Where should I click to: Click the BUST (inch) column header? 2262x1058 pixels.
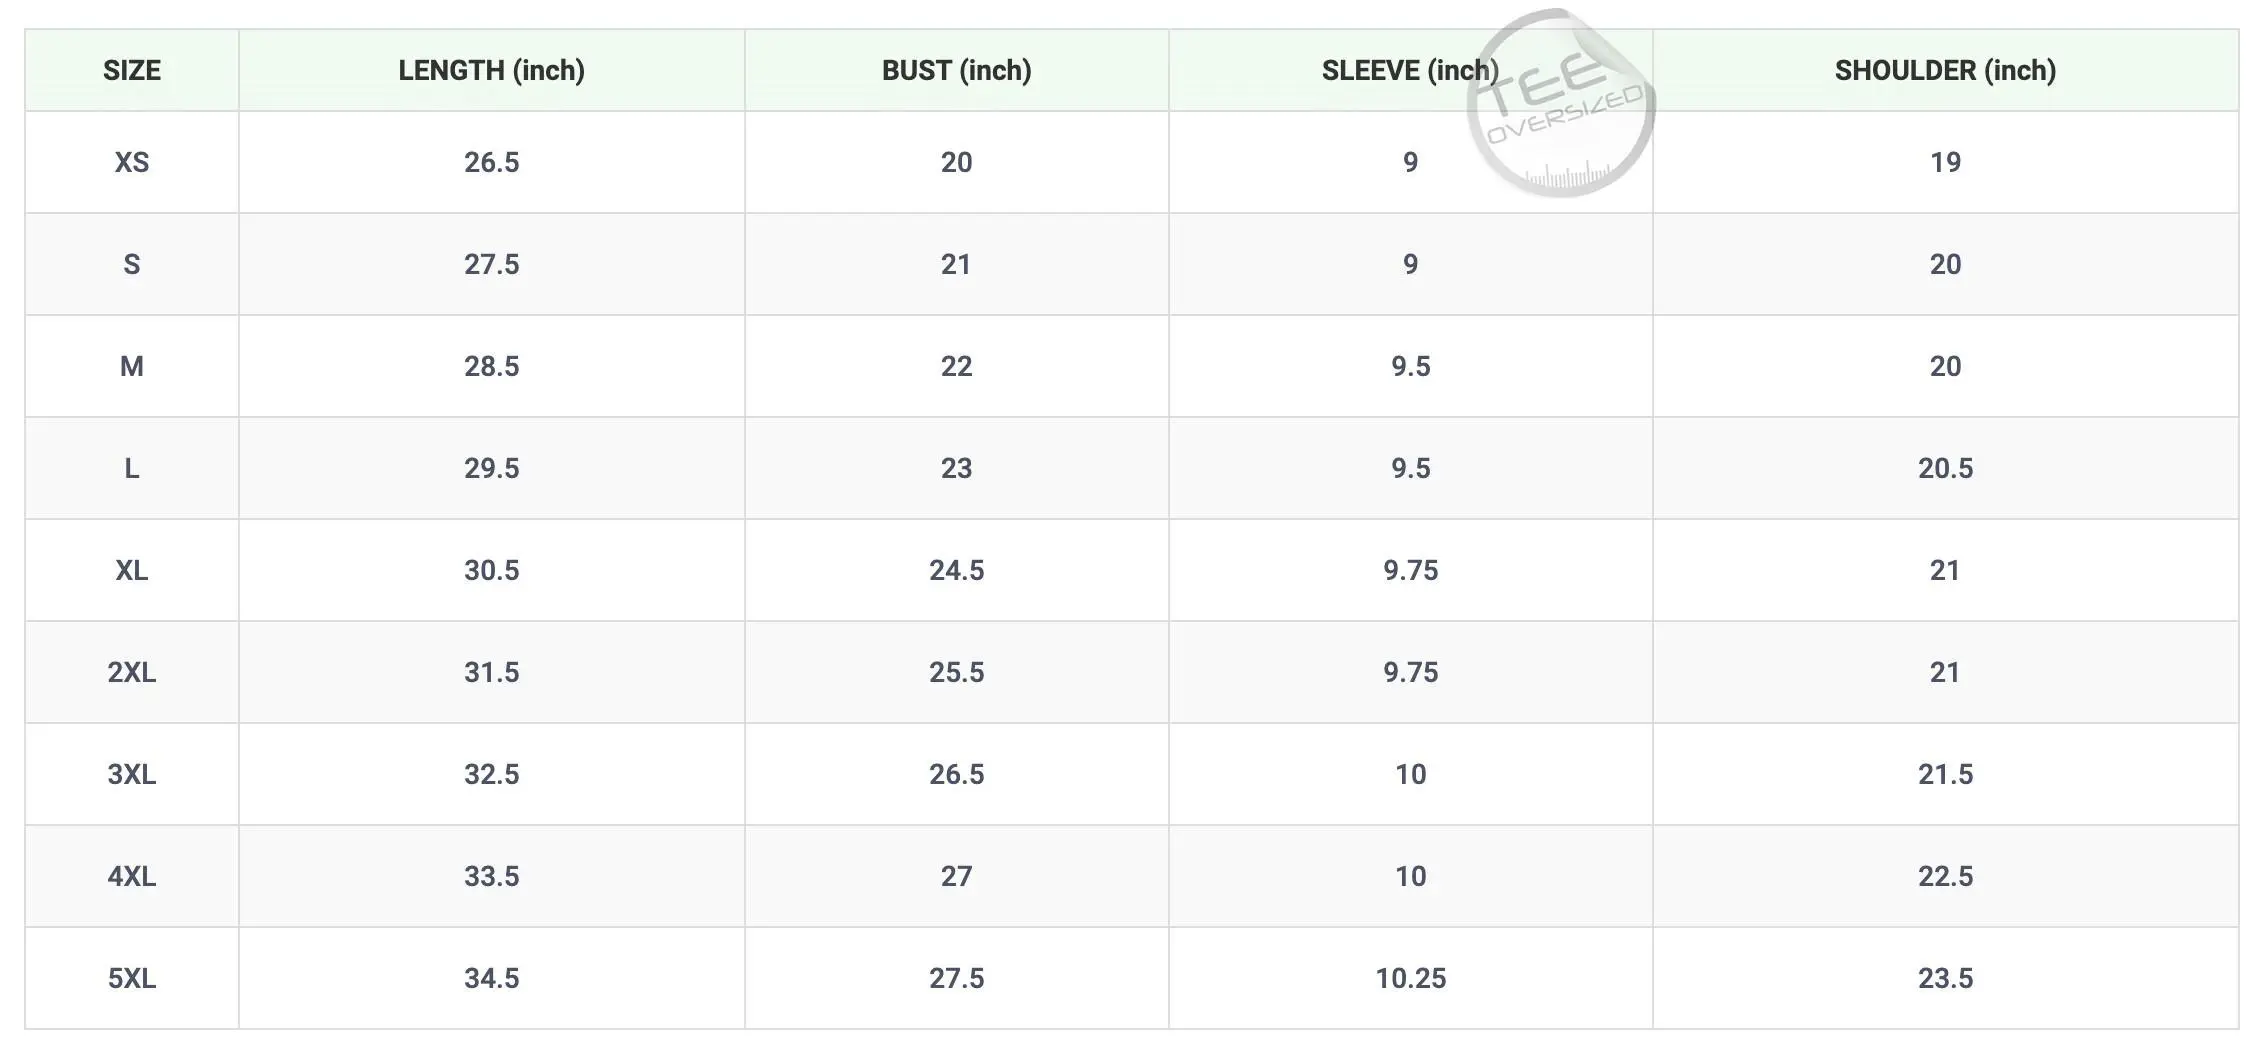[956, 70]
